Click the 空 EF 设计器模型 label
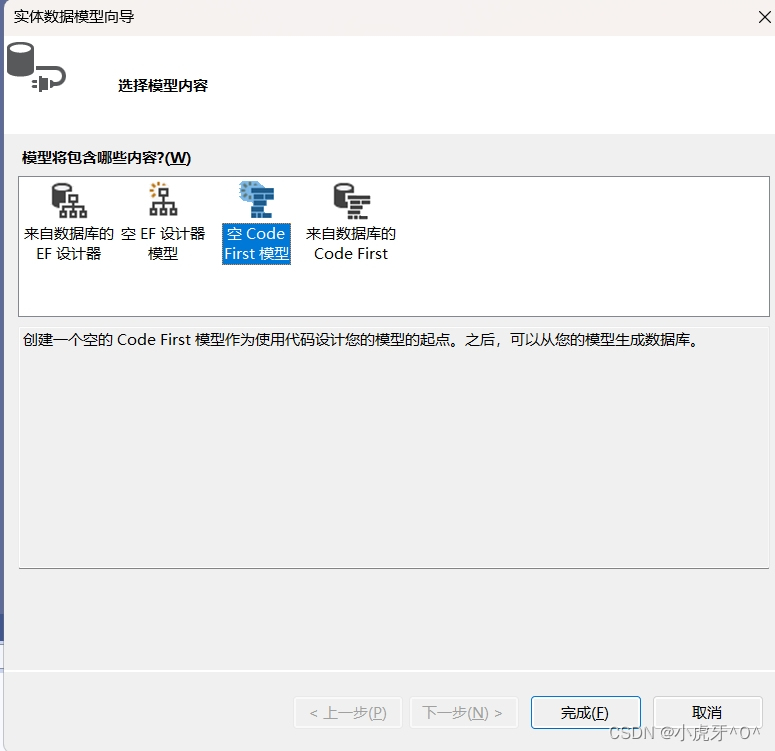 [163, 243]
